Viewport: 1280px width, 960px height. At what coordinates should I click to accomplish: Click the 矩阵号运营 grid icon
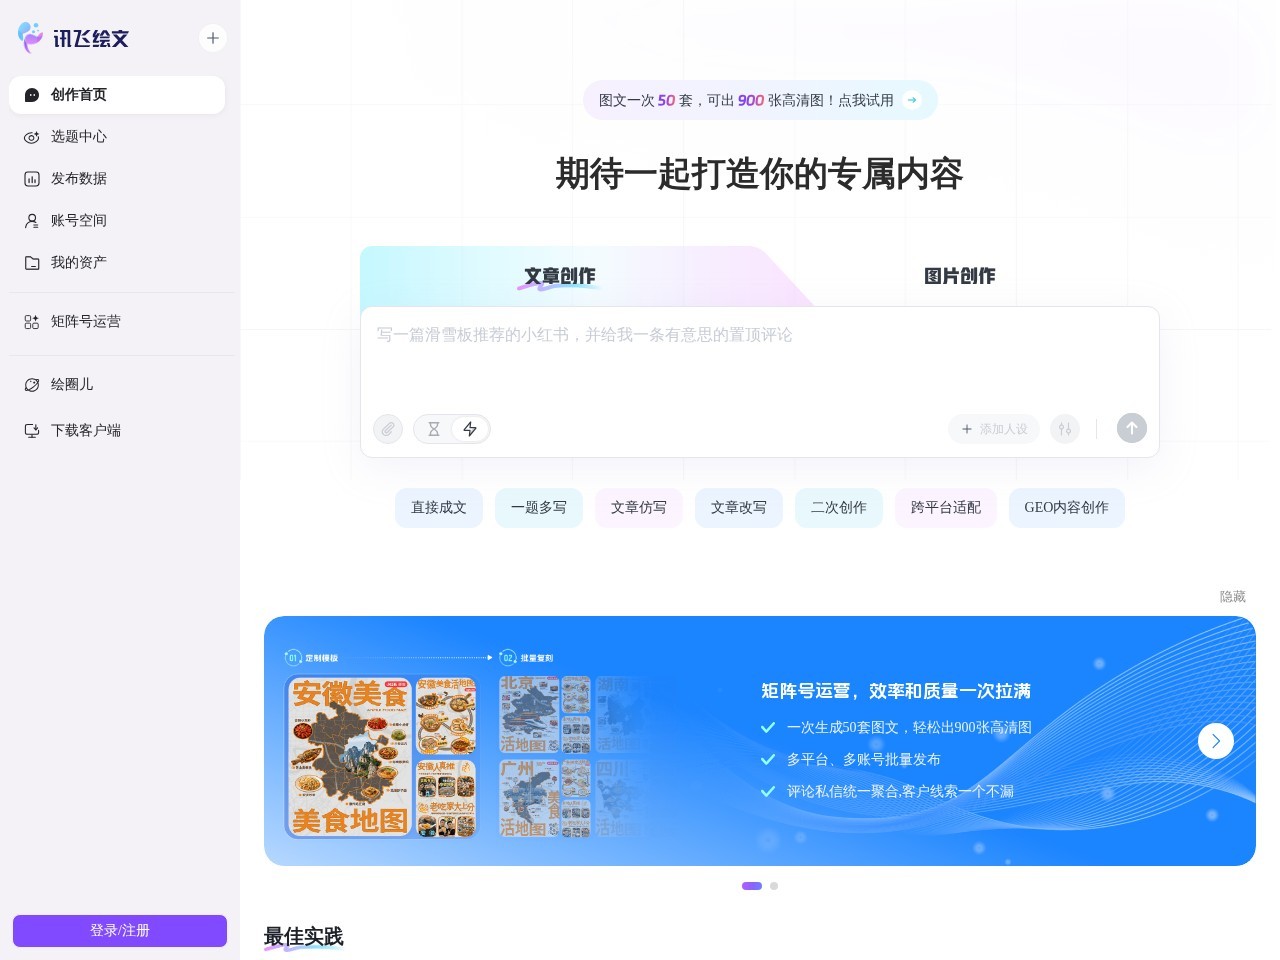click(x=32, y=322)
